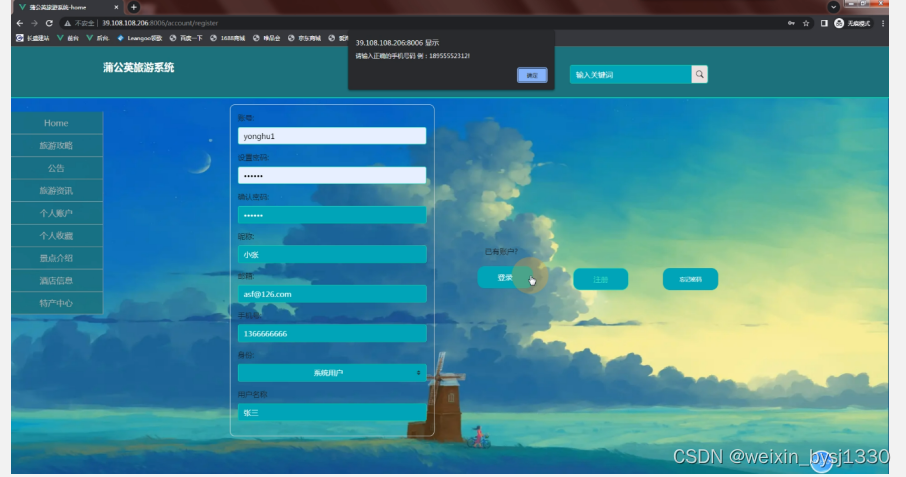Open 公告 in the sidebar menu
The image size is (906, 477).
click(57, 168)
